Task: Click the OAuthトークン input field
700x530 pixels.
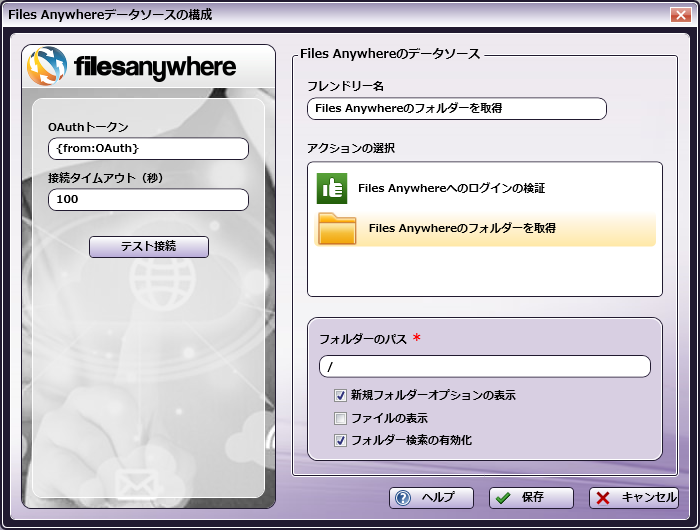Action: pyautogui.click(x=148, y=149)
